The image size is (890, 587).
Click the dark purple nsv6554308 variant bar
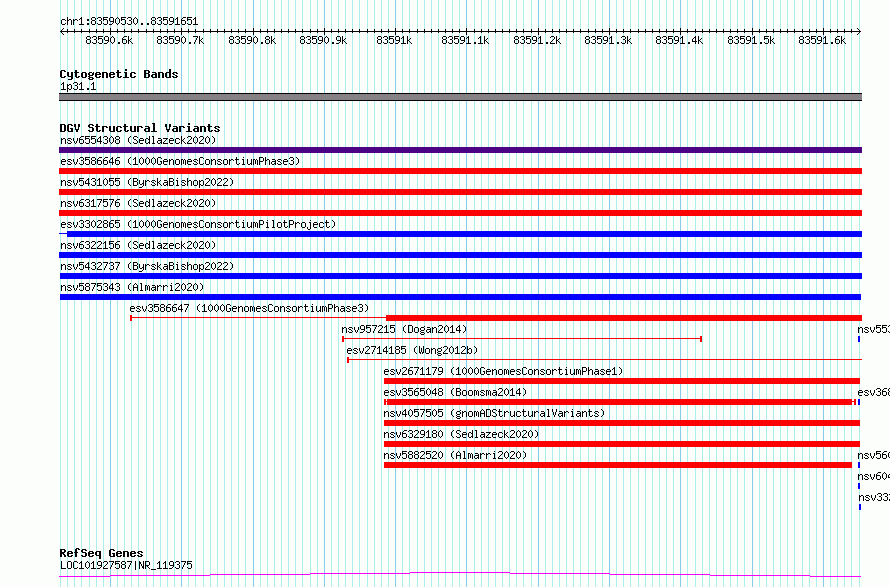click(460, 150)
